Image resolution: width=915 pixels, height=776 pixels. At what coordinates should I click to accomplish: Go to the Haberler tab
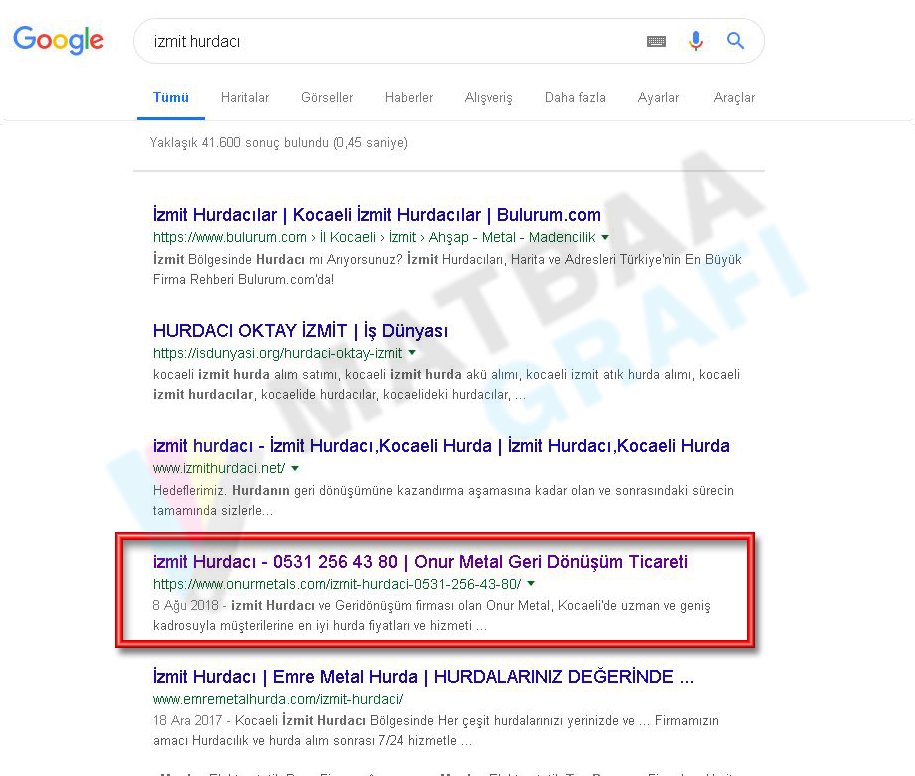409,97
